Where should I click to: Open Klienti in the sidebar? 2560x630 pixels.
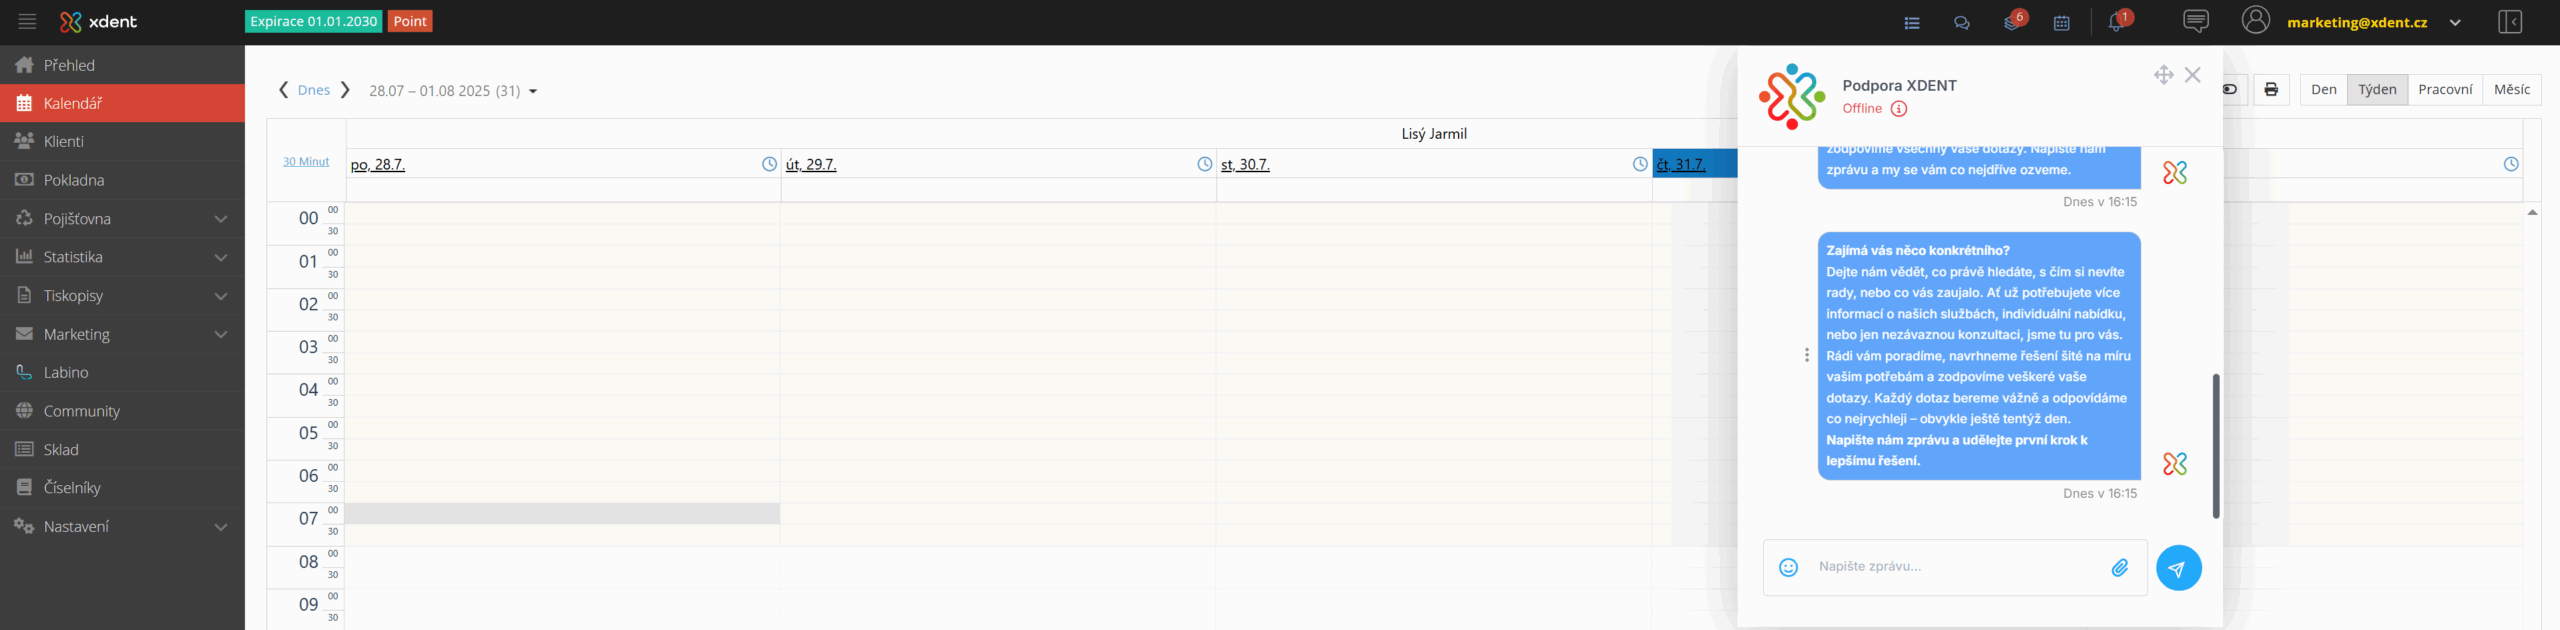point(64,142)
